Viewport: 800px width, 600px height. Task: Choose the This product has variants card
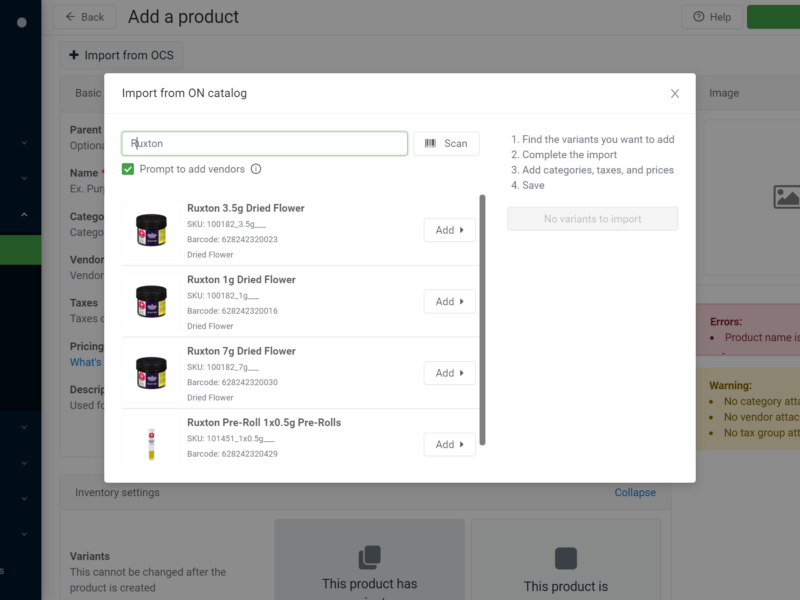coord(369,560)
